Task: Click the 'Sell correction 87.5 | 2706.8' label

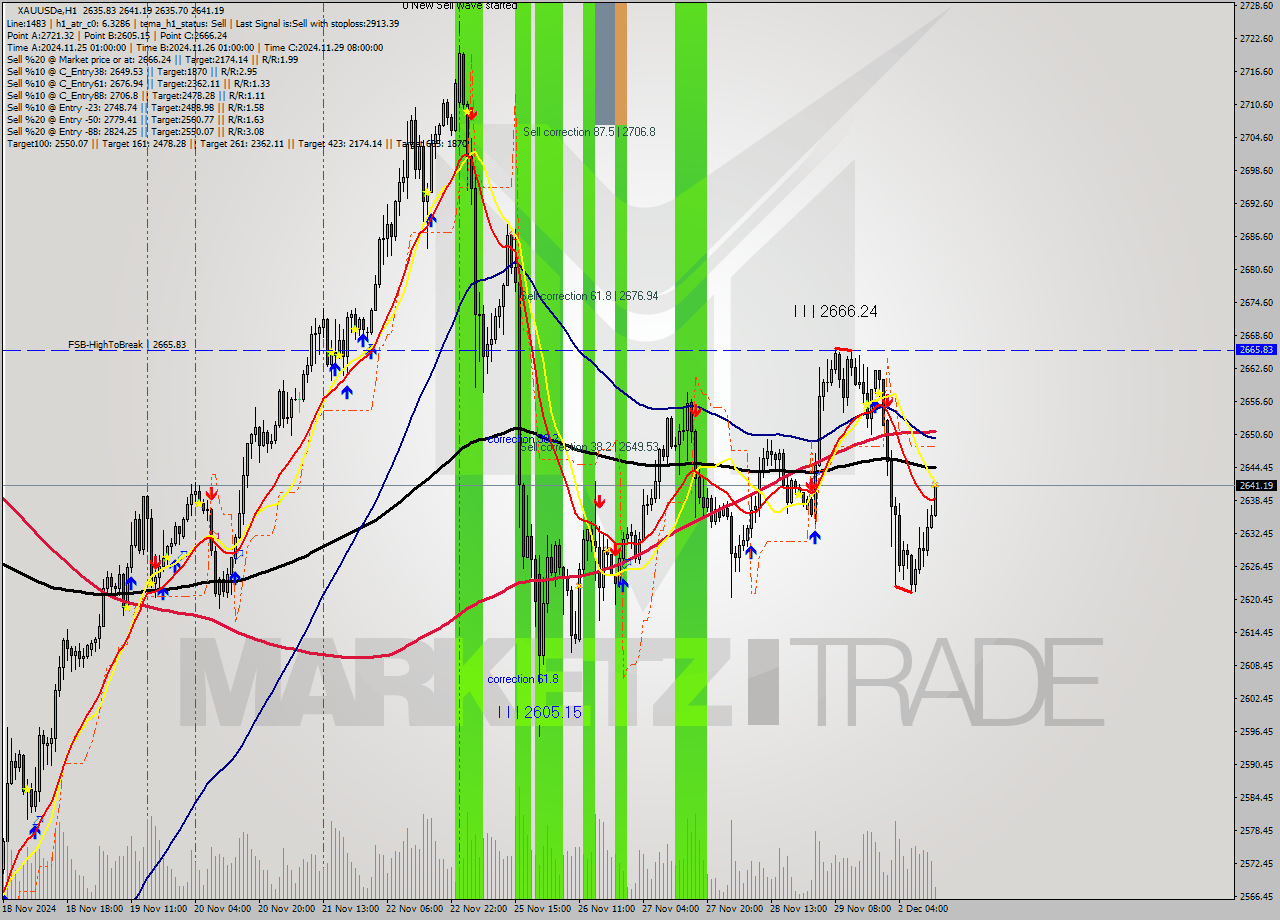Action: pyautogui.click(x=589, y=131)
